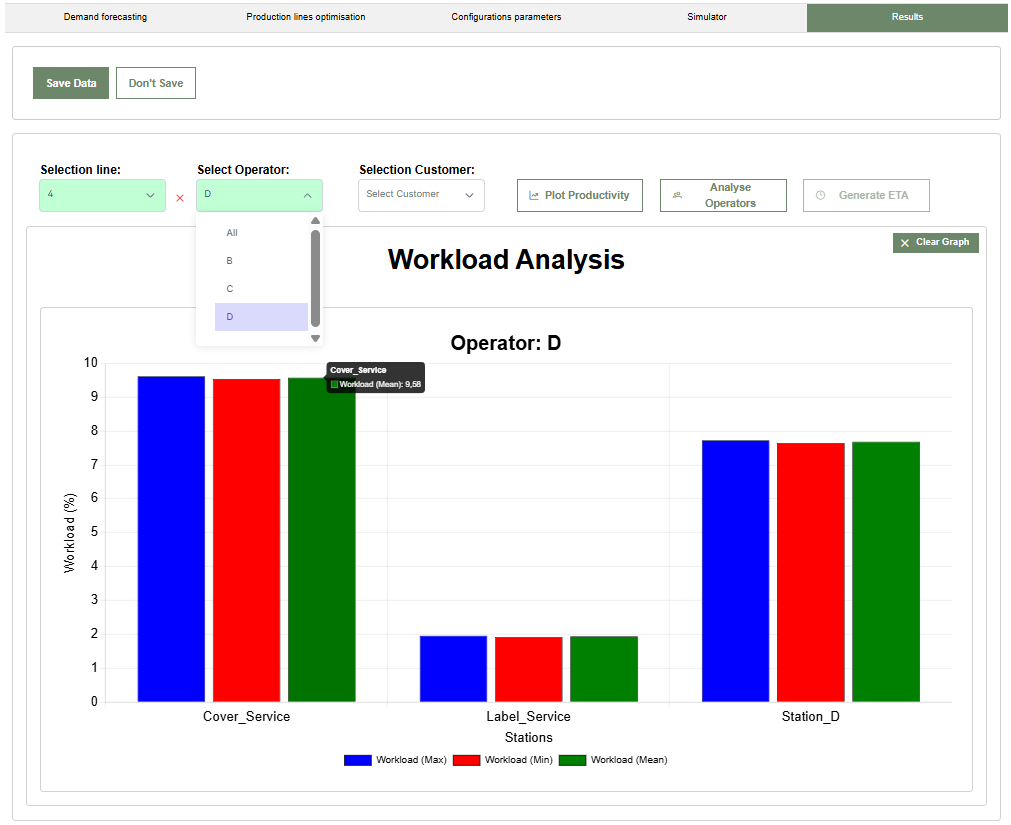
Task: Click the chart icon in Plot Productivity
Action: tap(534, 196)
